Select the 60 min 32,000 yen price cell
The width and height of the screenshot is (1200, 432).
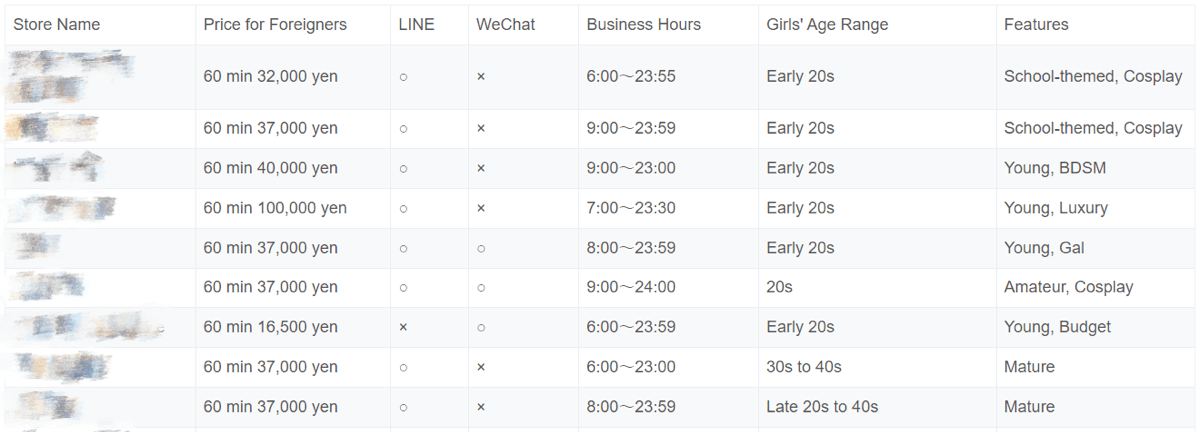click(270, 77)
